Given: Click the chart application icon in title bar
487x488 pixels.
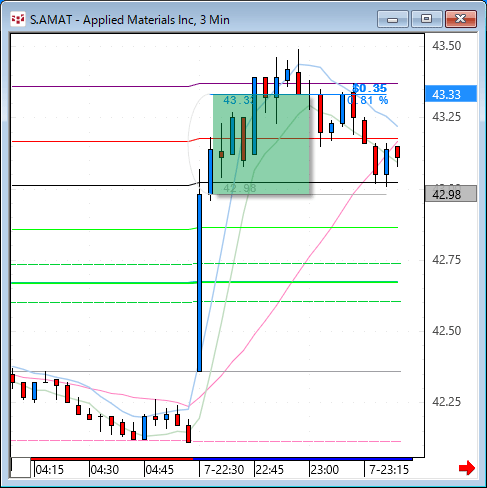Looking at the screenshot, I should [x=18, y=19].
